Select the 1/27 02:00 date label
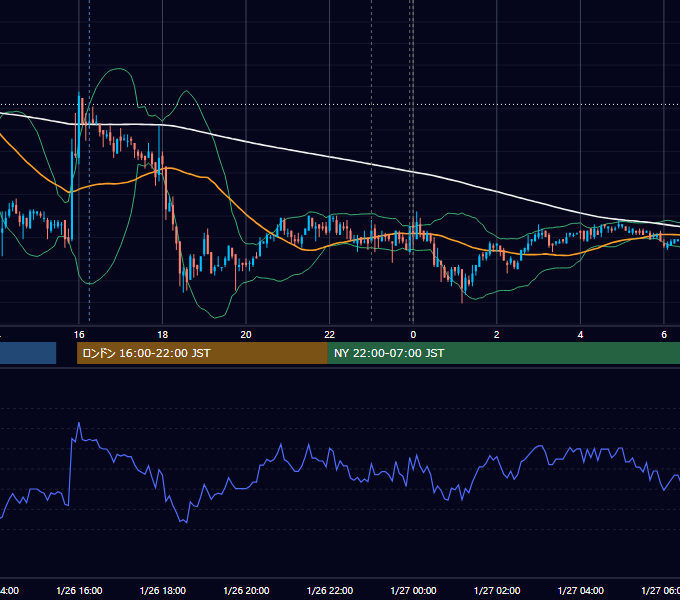Screen dimensions: 680x600 pos(497,590)
